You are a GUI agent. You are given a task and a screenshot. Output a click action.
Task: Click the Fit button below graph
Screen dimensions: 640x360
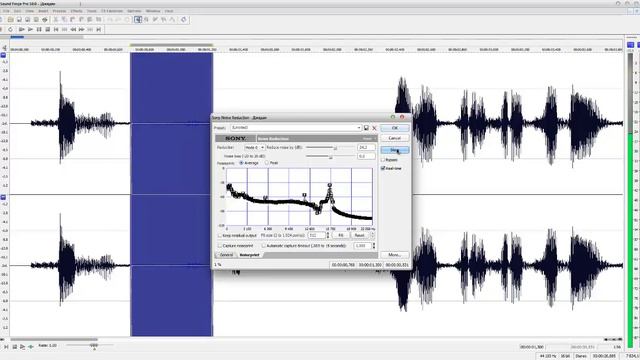[x=340, y=236]
